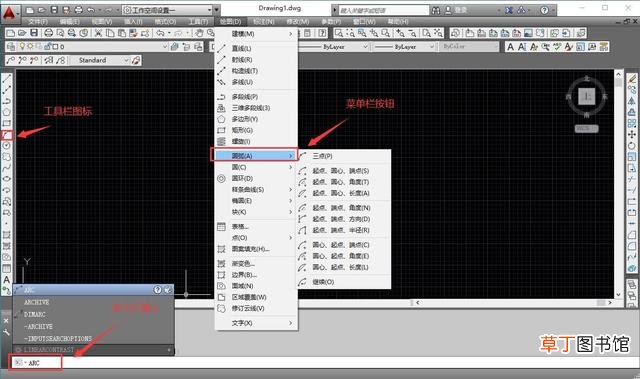Click the Undo arrow in quick access bar
Viewport: 640px width, 379px height.
[91, 10]
